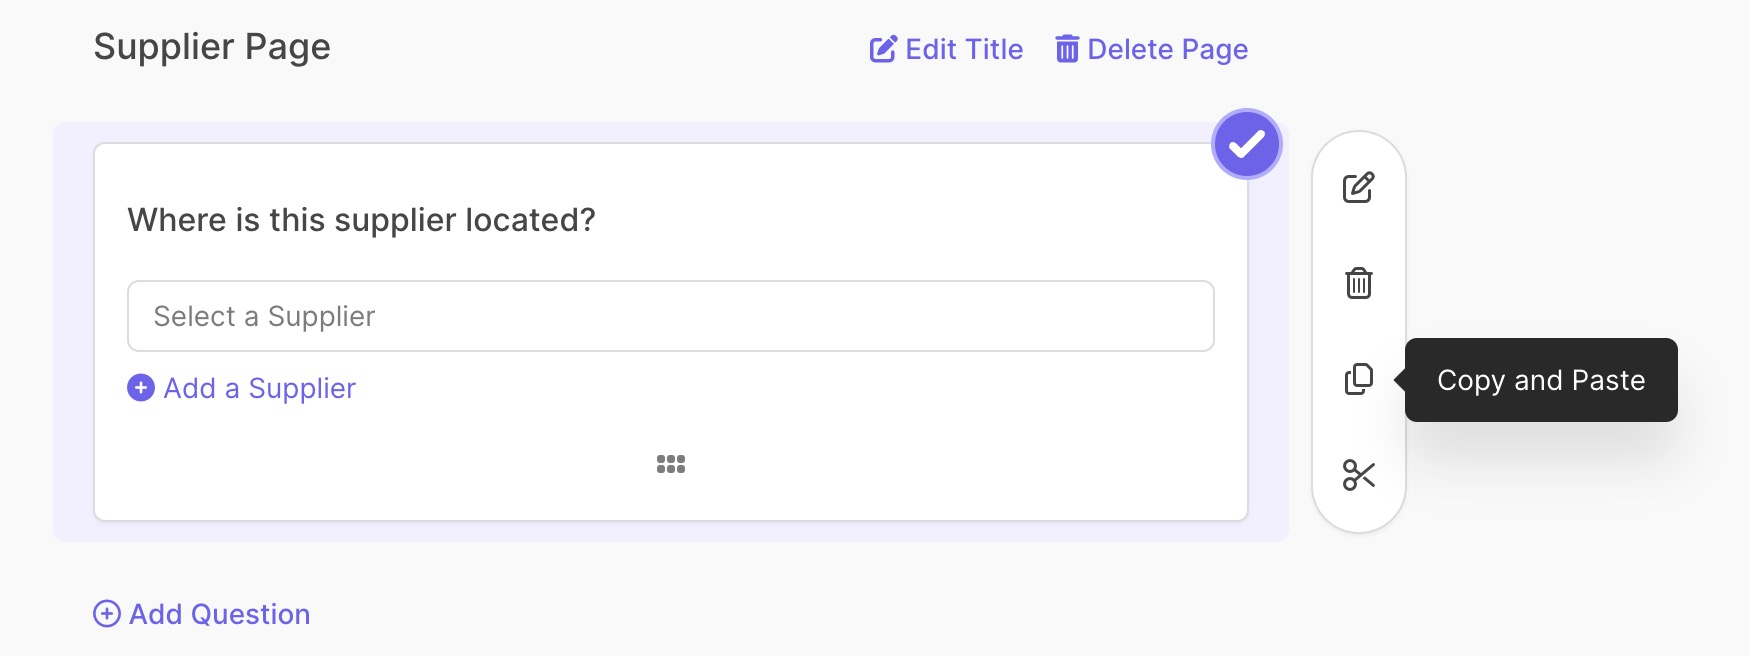Click the edit pencil icon in side toolbar
The width and height of the screenshot is (1750, 656).
pos(1358,187)
